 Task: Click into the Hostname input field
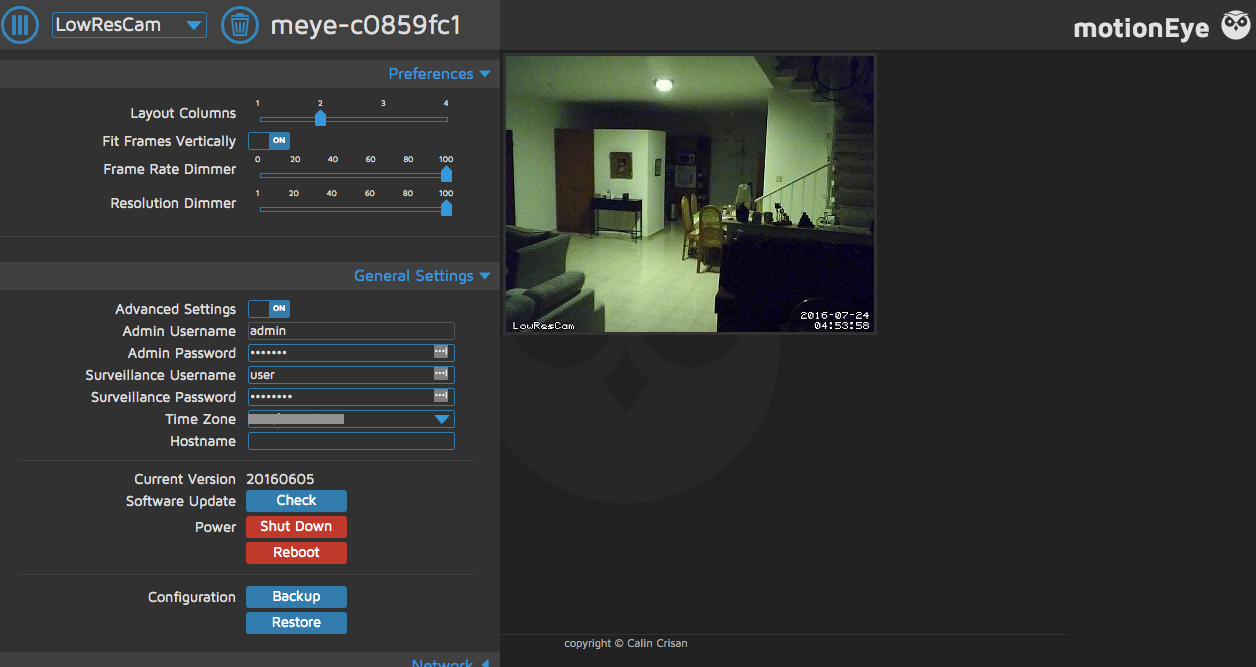(x=351, y=441)
